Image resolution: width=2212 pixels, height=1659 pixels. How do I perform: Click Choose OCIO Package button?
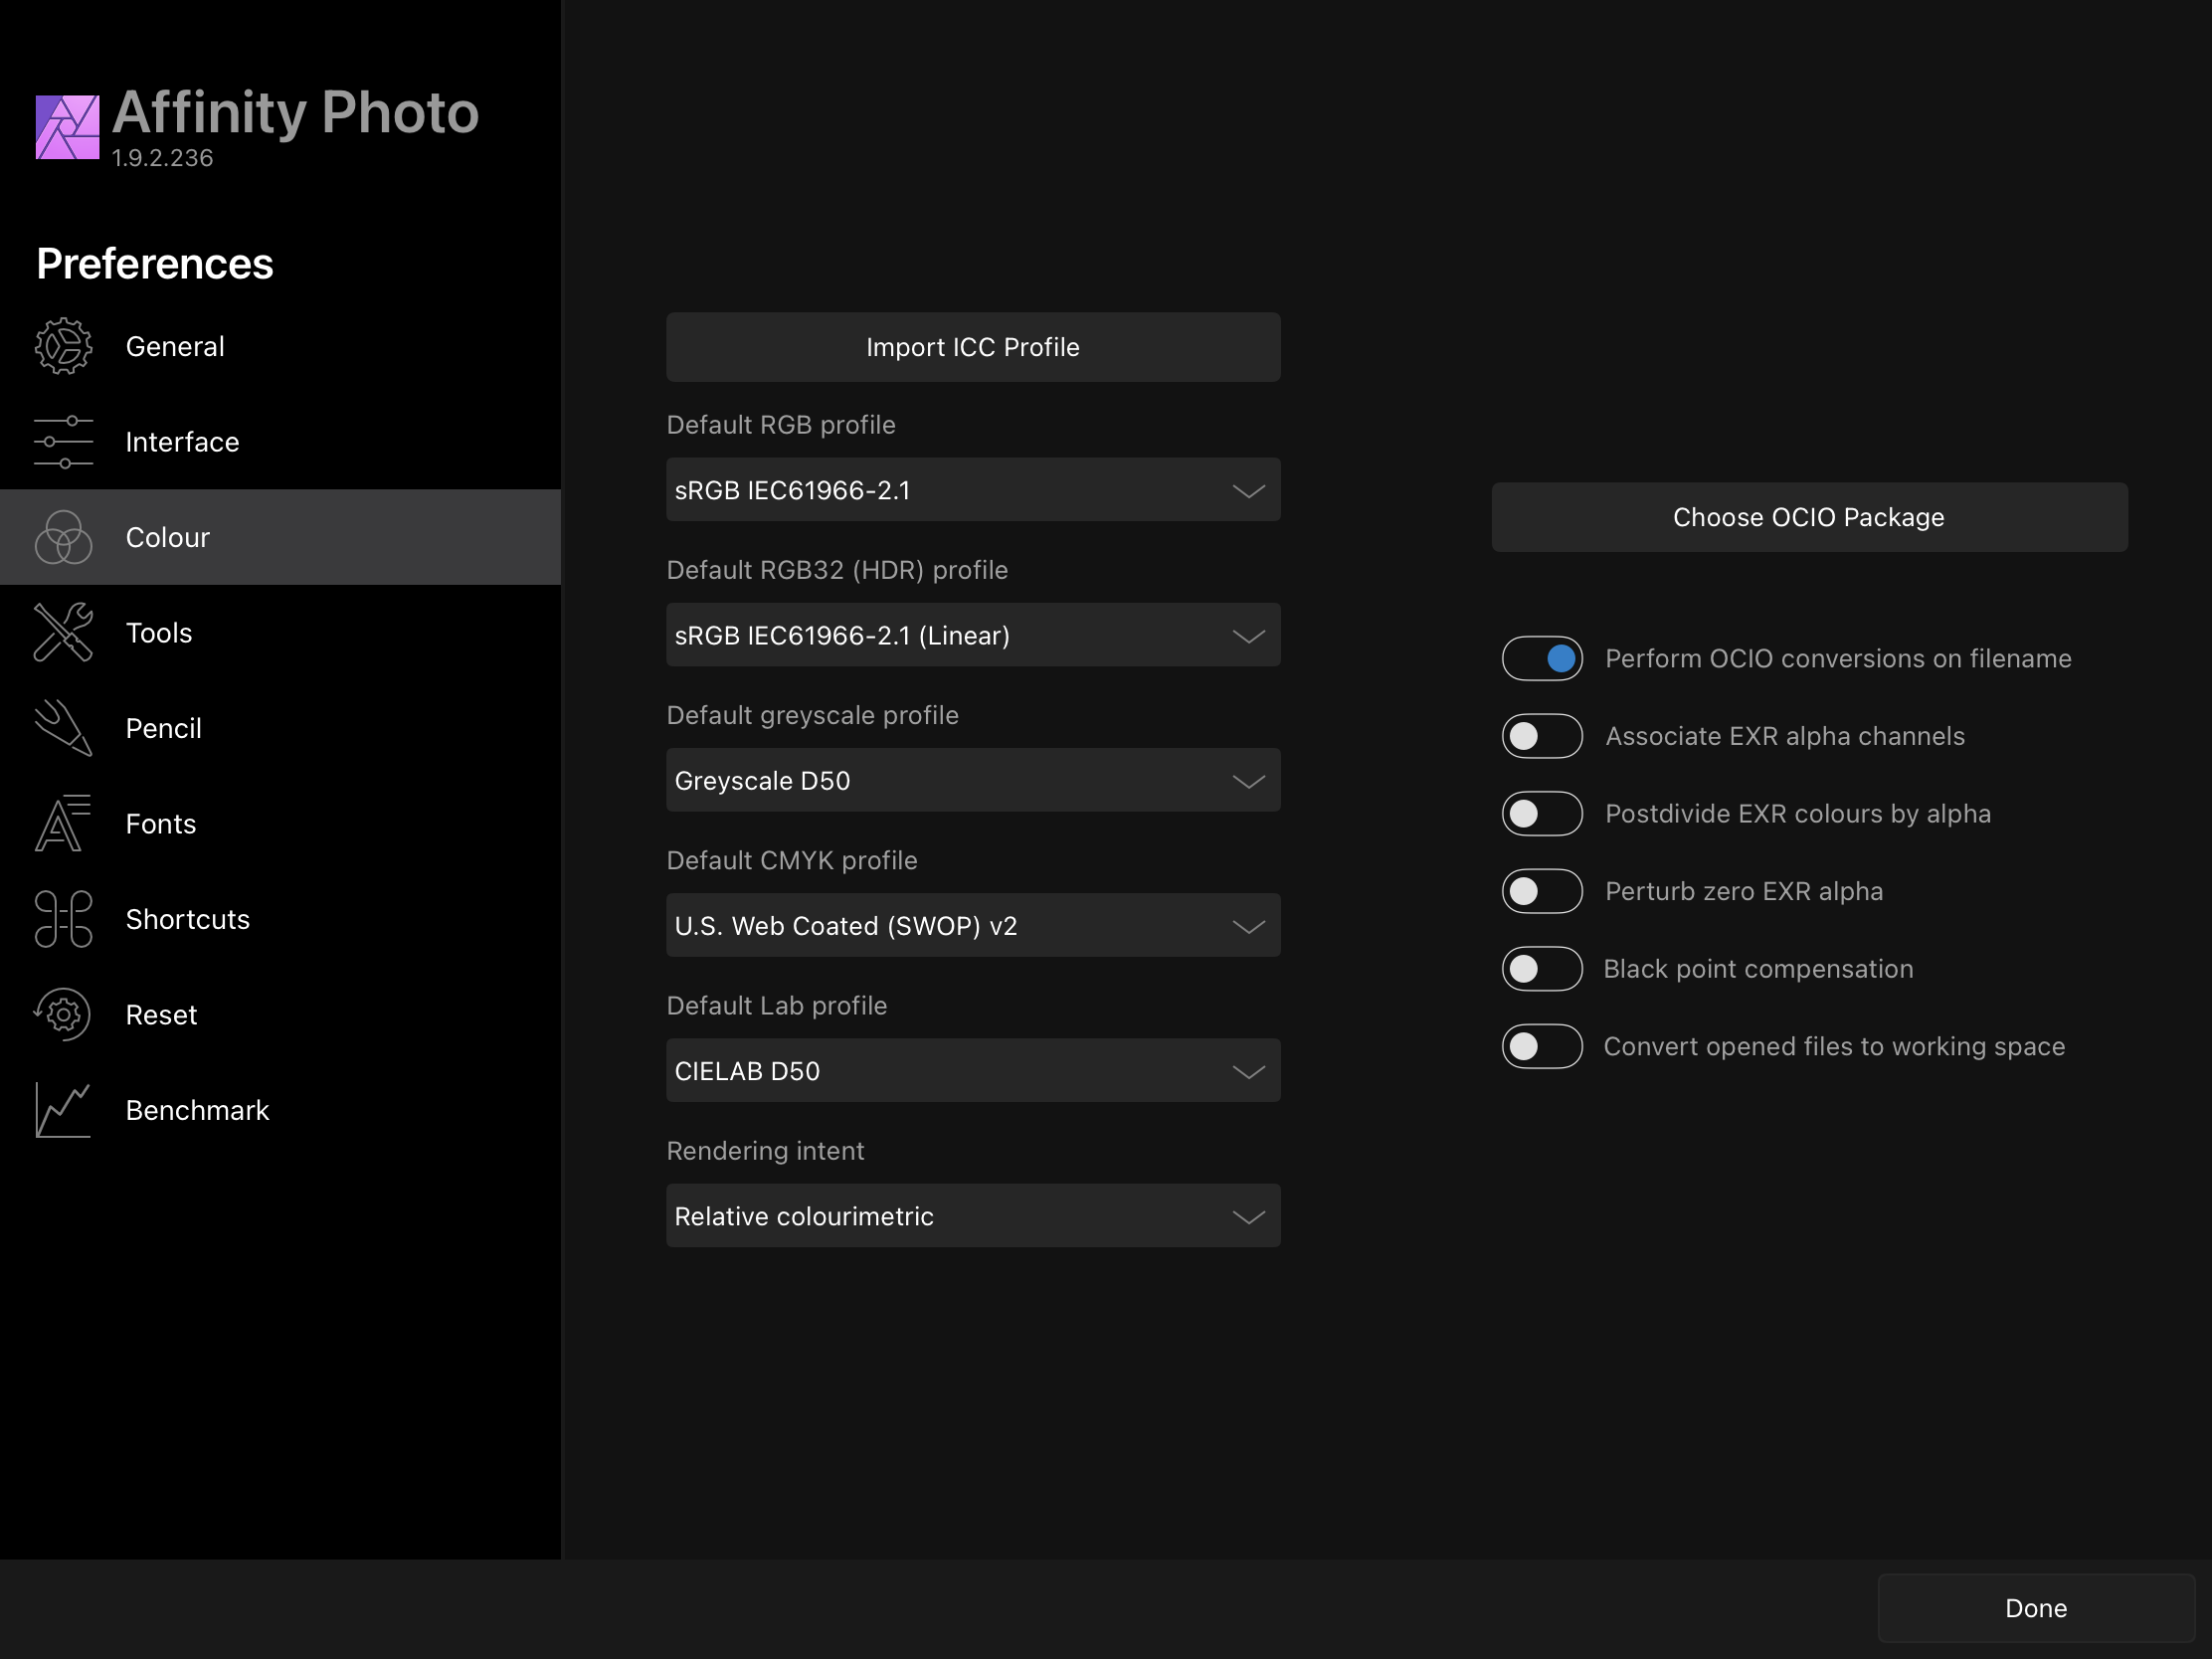(1809, 517)
